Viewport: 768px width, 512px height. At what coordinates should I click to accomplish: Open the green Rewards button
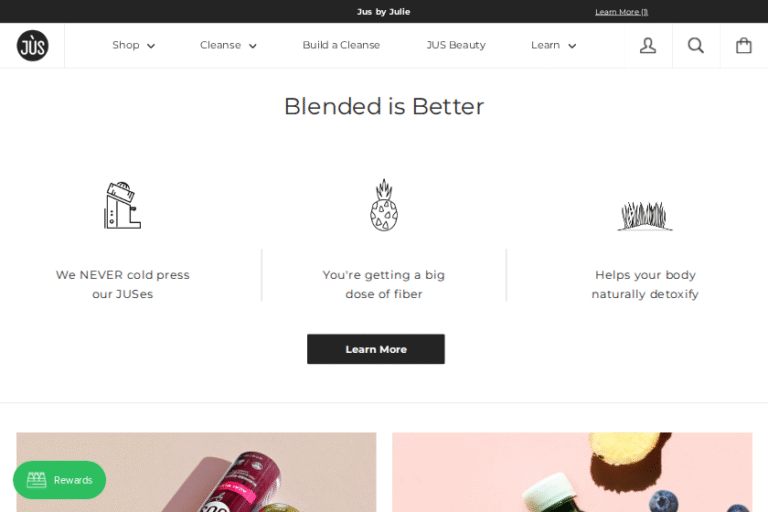[59, 480]
